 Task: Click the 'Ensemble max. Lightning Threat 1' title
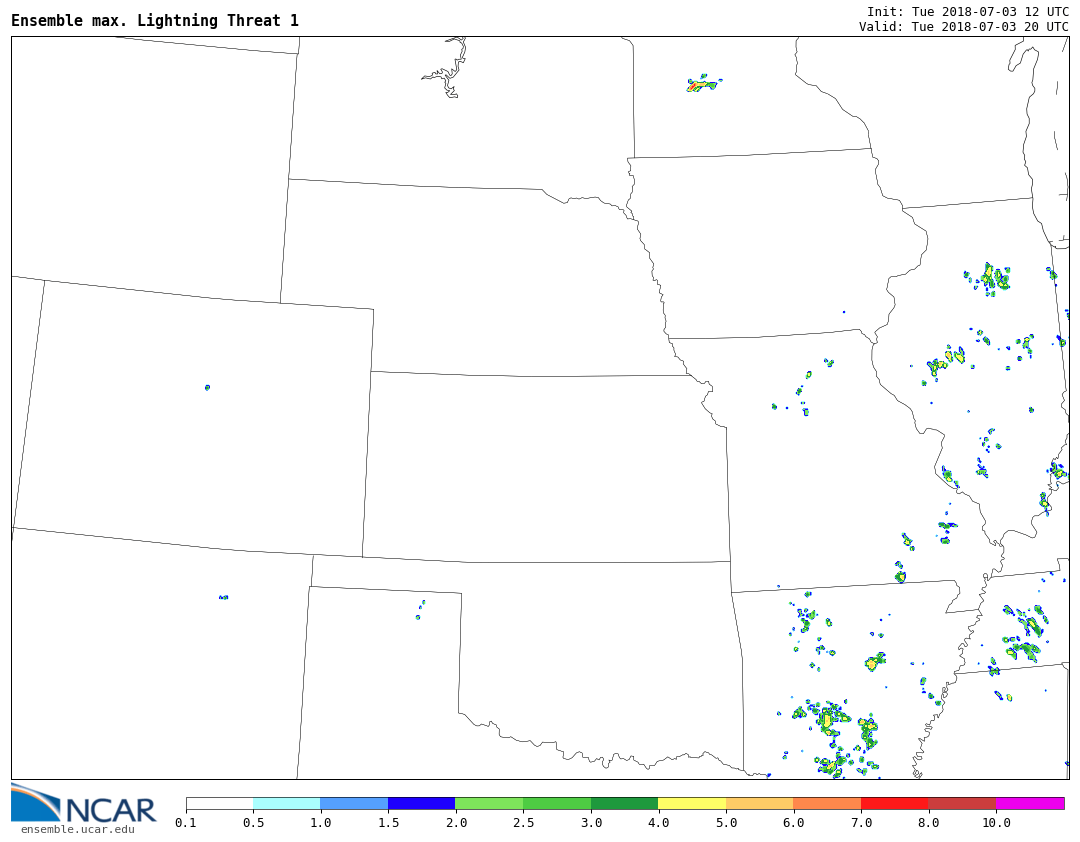155,21
